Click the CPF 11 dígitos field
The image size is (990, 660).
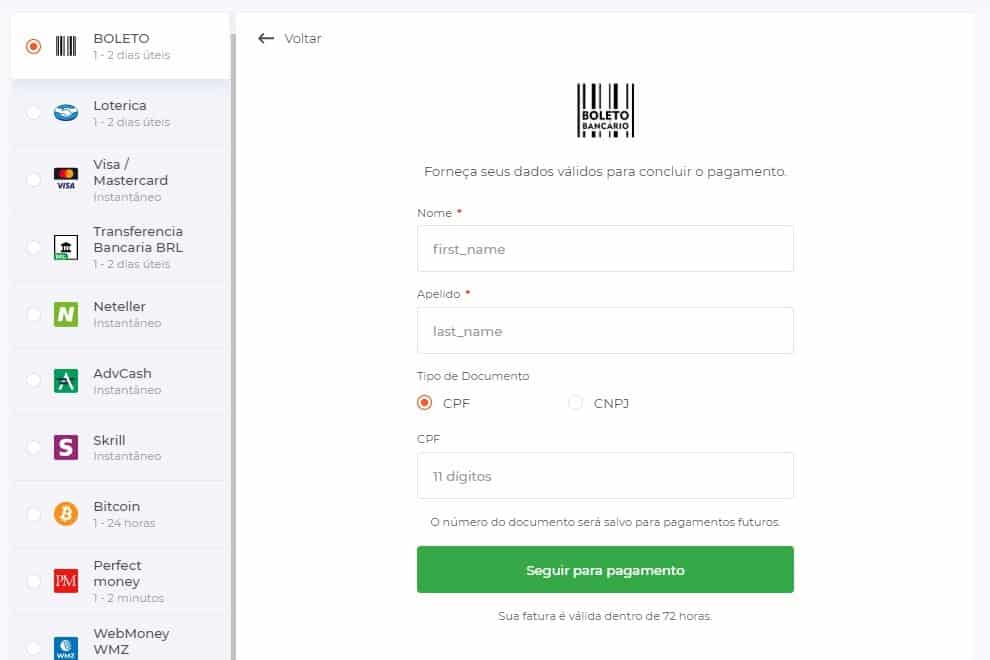click(605, 476)
